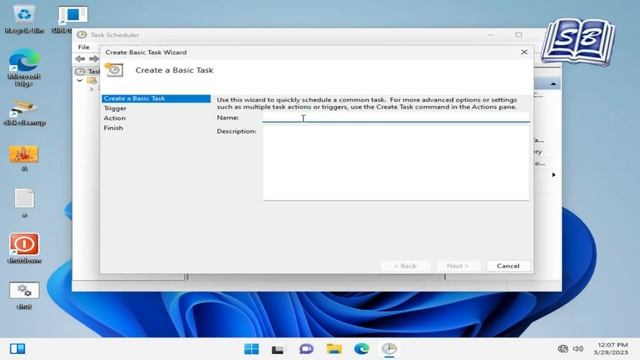Image resolution: width=640 pixels, height=360 pixels.
Task: Open the File menu in Task Scheduler
Action: pos(84,47)
